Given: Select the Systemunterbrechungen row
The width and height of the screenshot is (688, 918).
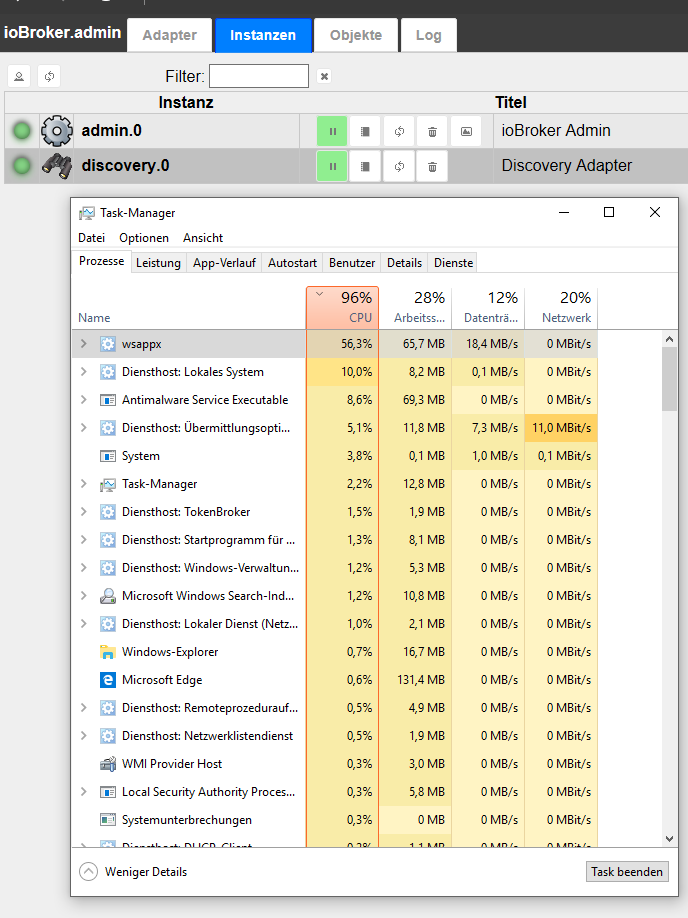Looking at the screenshot, I should (335, 820).
